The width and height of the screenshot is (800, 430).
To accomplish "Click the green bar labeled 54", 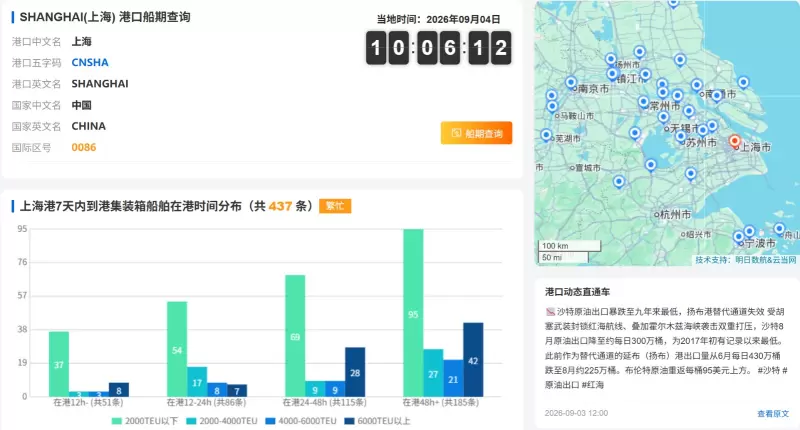I will tap(177, 349).
